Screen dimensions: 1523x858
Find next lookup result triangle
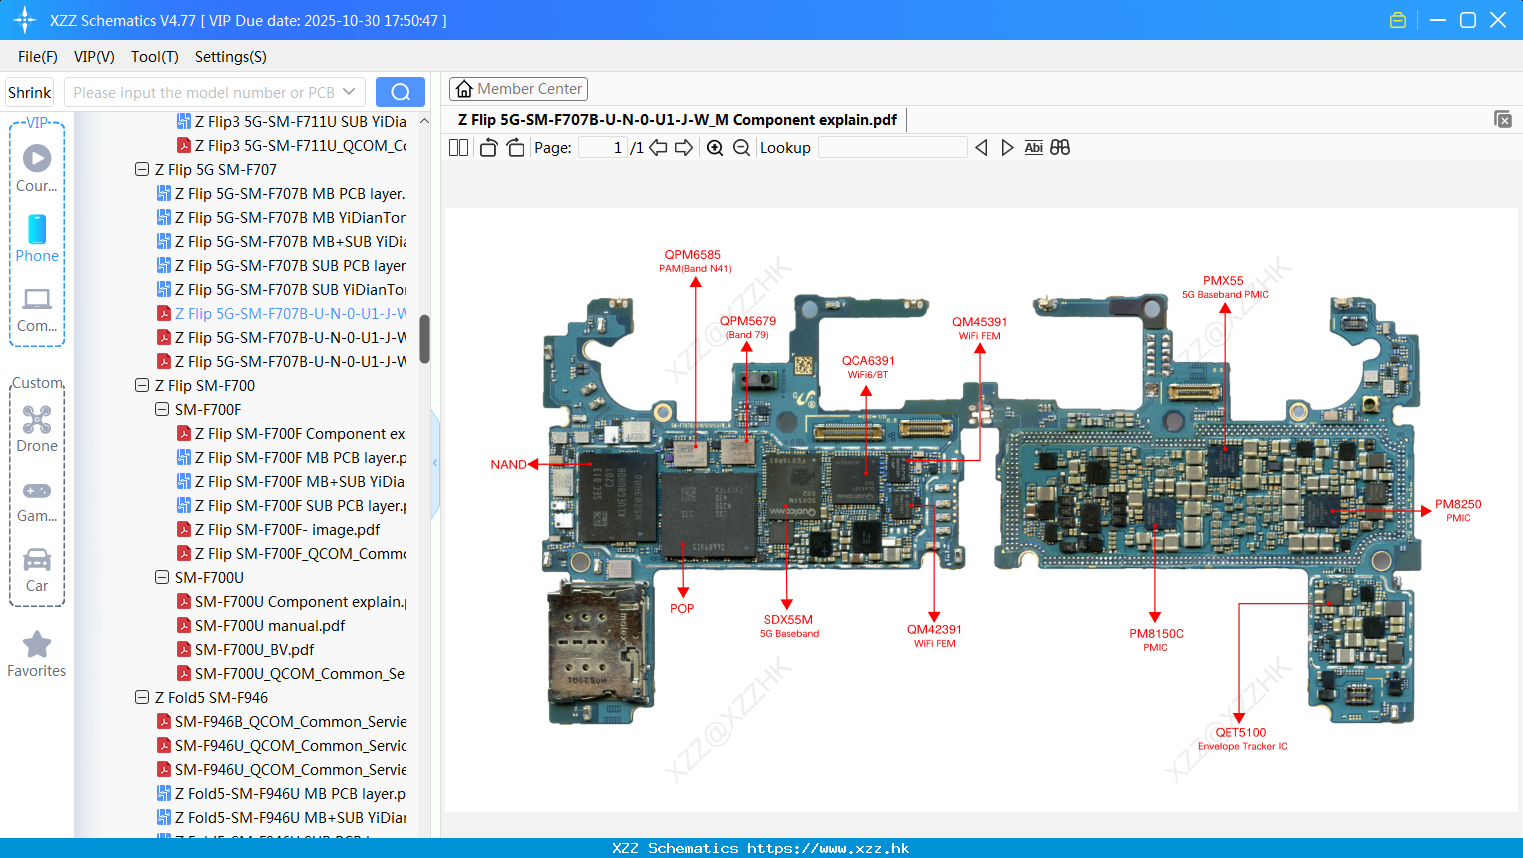1007,147
